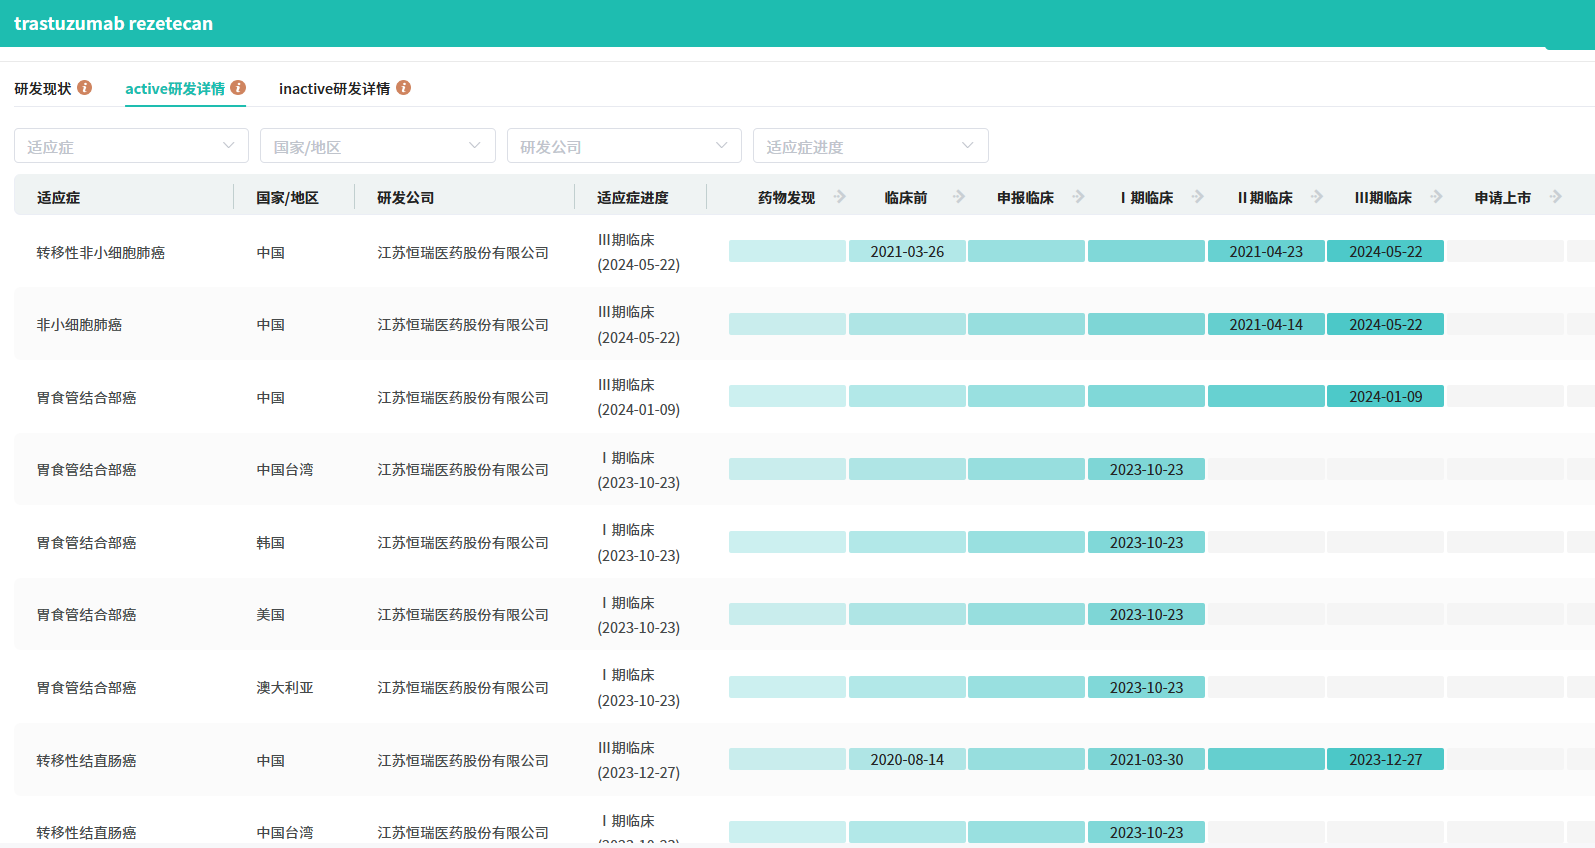Expand the 适应症进度 filter dropdown

pos(870,146)
